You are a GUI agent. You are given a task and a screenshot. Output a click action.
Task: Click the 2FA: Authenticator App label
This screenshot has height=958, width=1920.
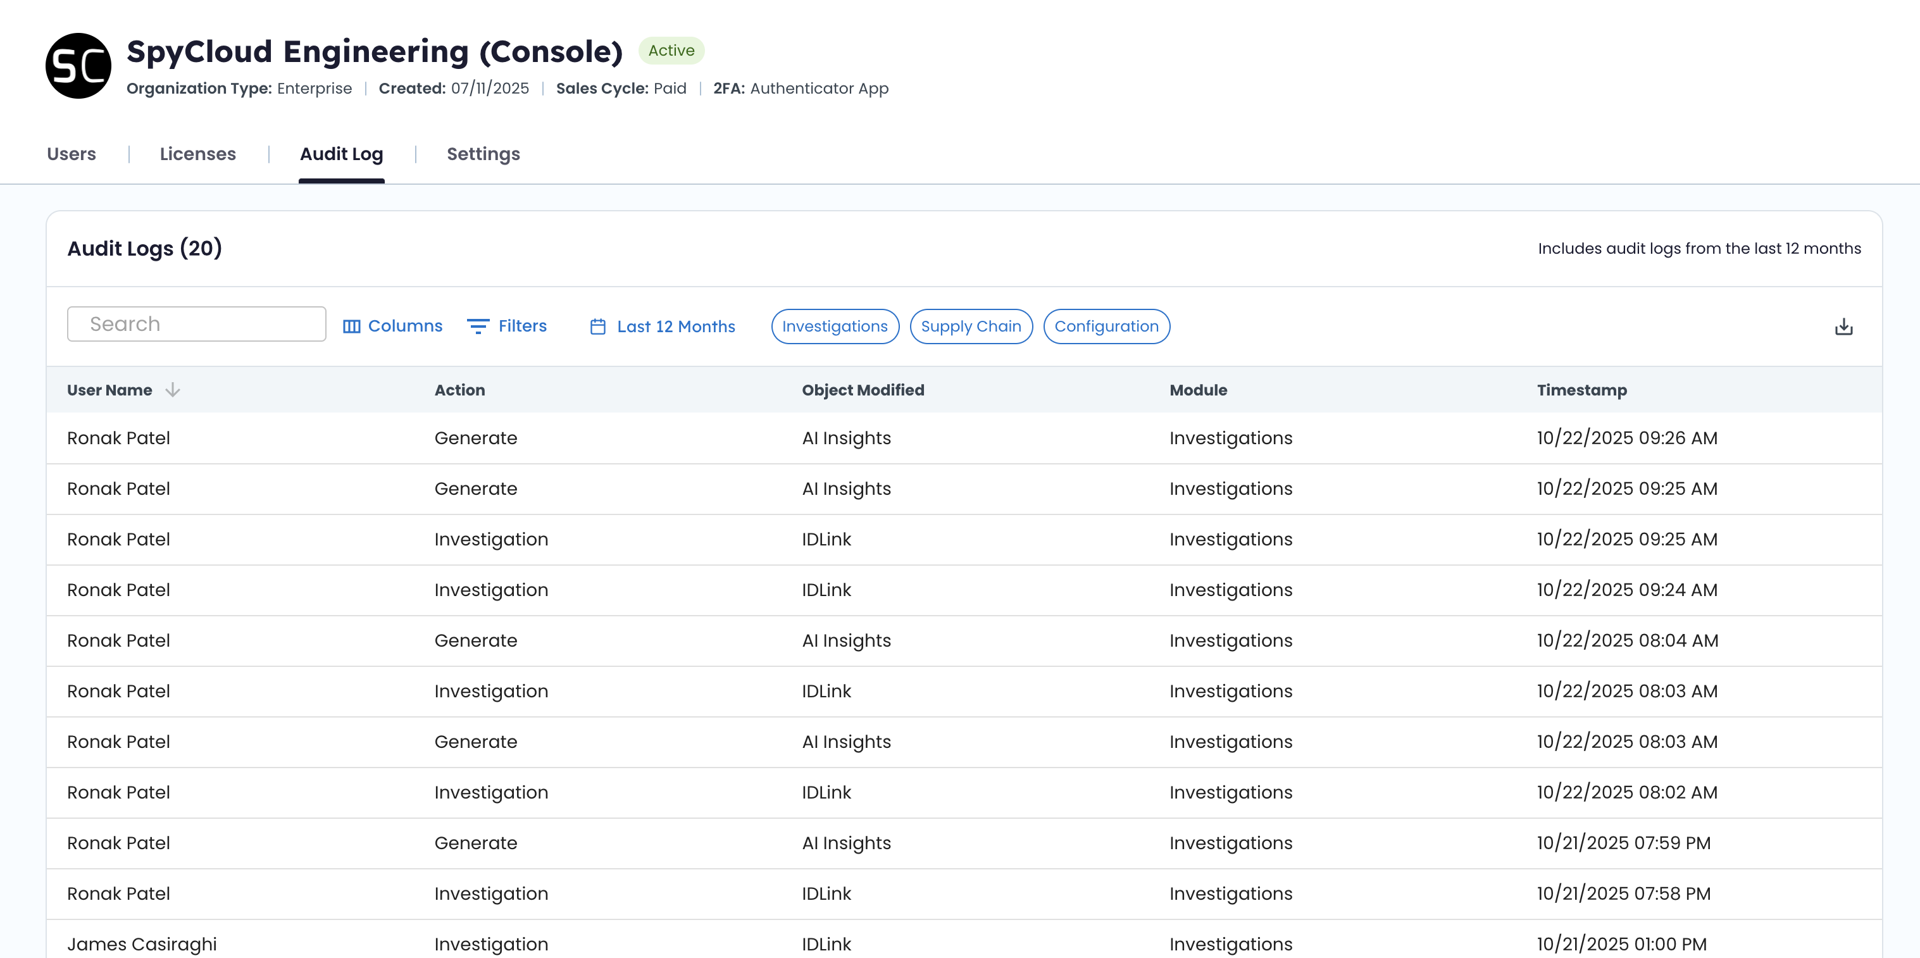click(x=801, y=89)
